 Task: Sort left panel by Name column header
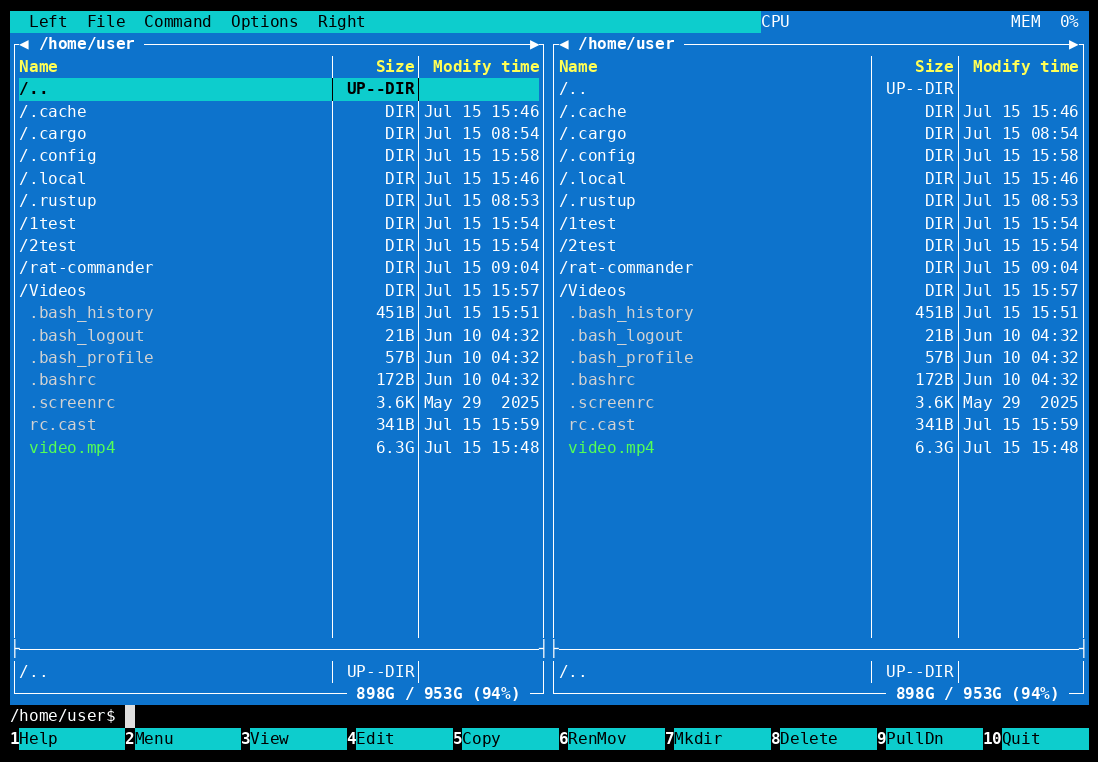pos(38,67)
